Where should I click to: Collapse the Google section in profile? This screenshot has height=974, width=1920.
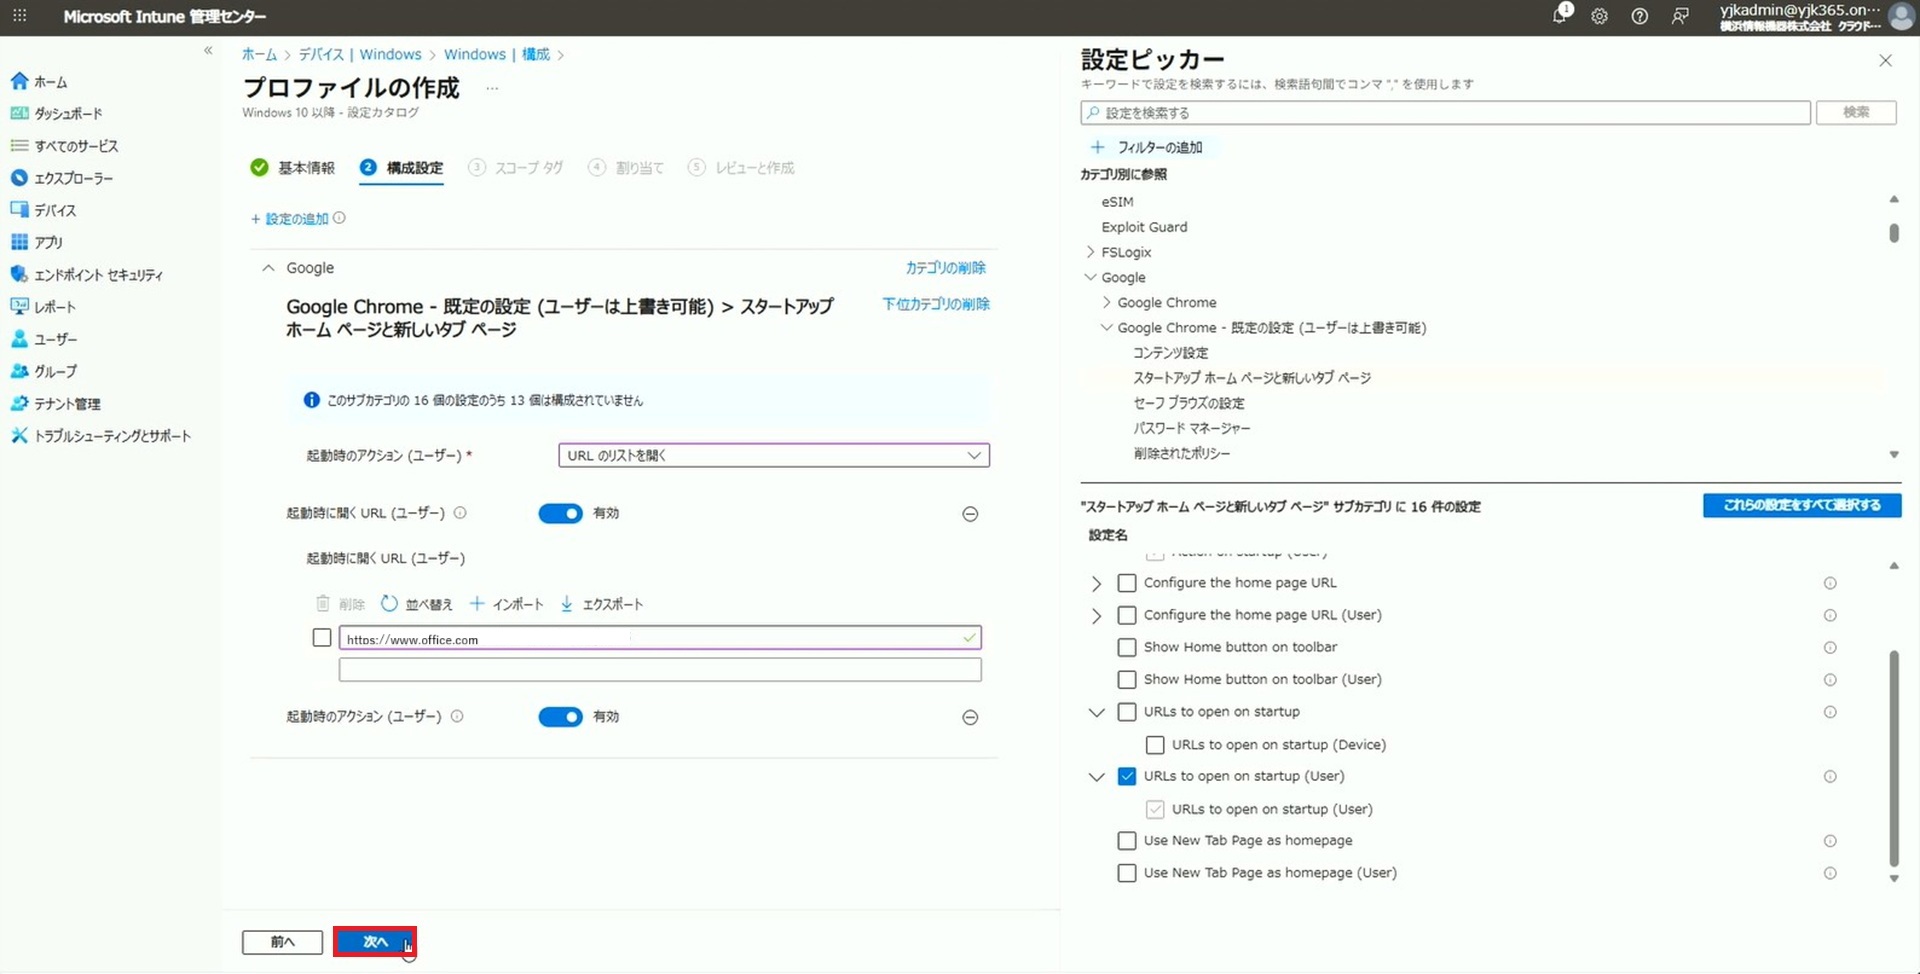coord(267,268)
